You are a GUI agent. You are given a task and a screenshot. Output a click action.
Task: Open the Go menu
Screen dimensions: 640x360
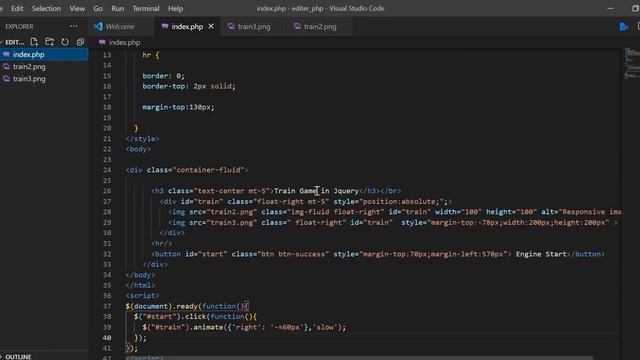98,9
